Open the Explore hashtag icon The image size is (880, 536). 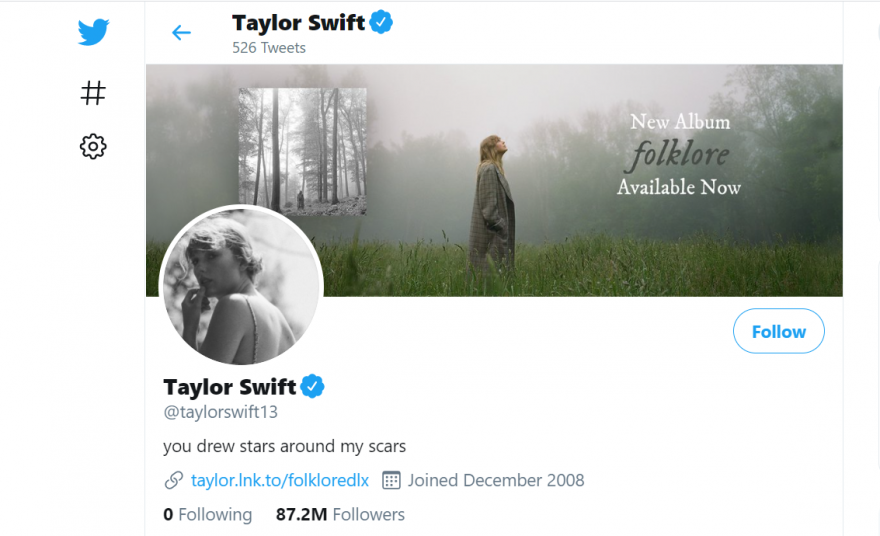[93, 93]
